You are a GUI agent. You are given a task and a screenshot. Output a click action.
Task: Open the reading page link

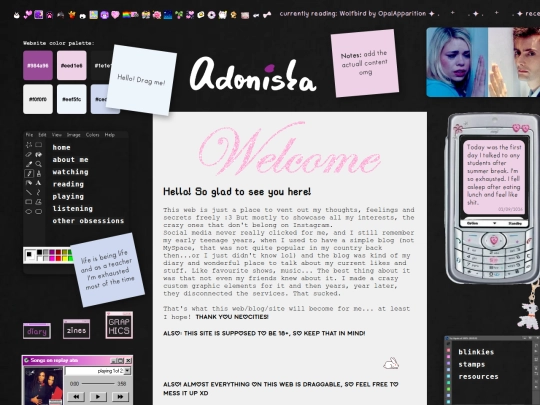(x=68, y=184)
